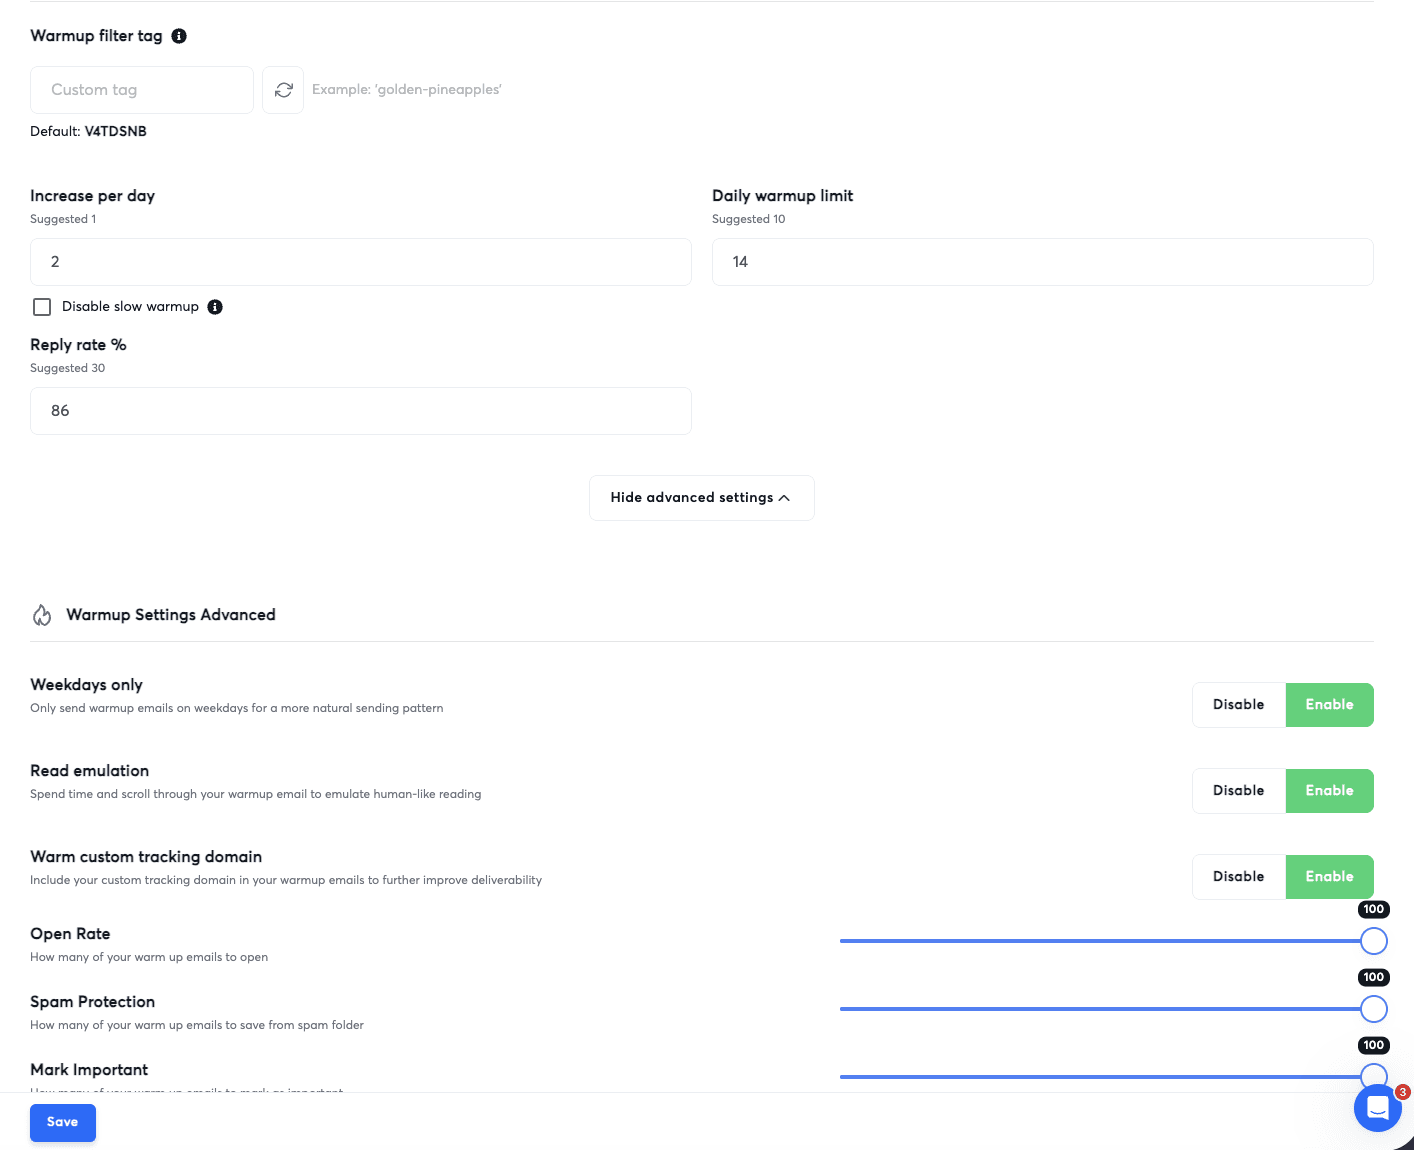Check the Disable slow warmup checkbox
This screenshot has width=1414, height=1150.
pyautogui.click(x=42, y=307)
